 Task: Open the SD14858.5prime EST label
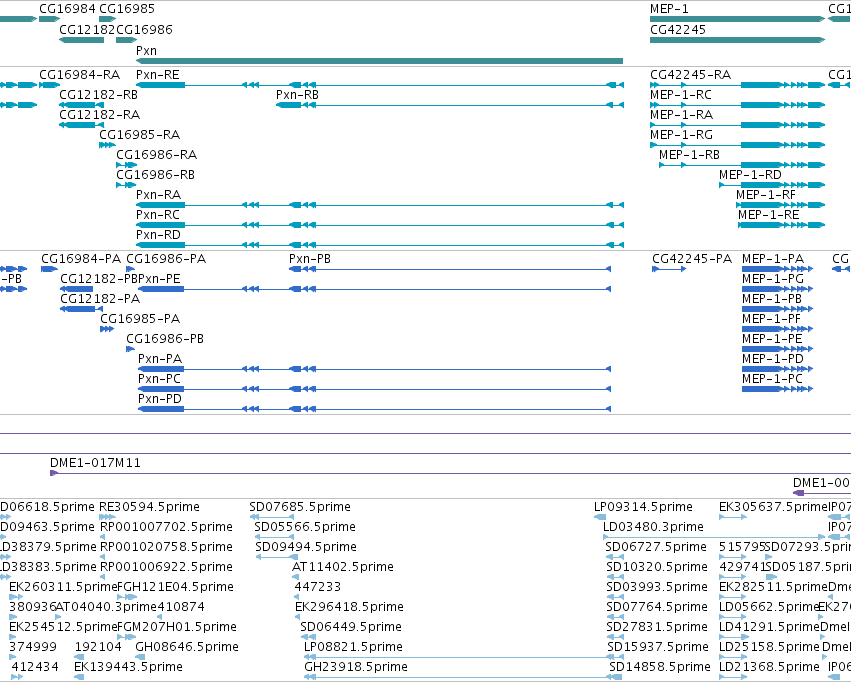pos(659,667)
